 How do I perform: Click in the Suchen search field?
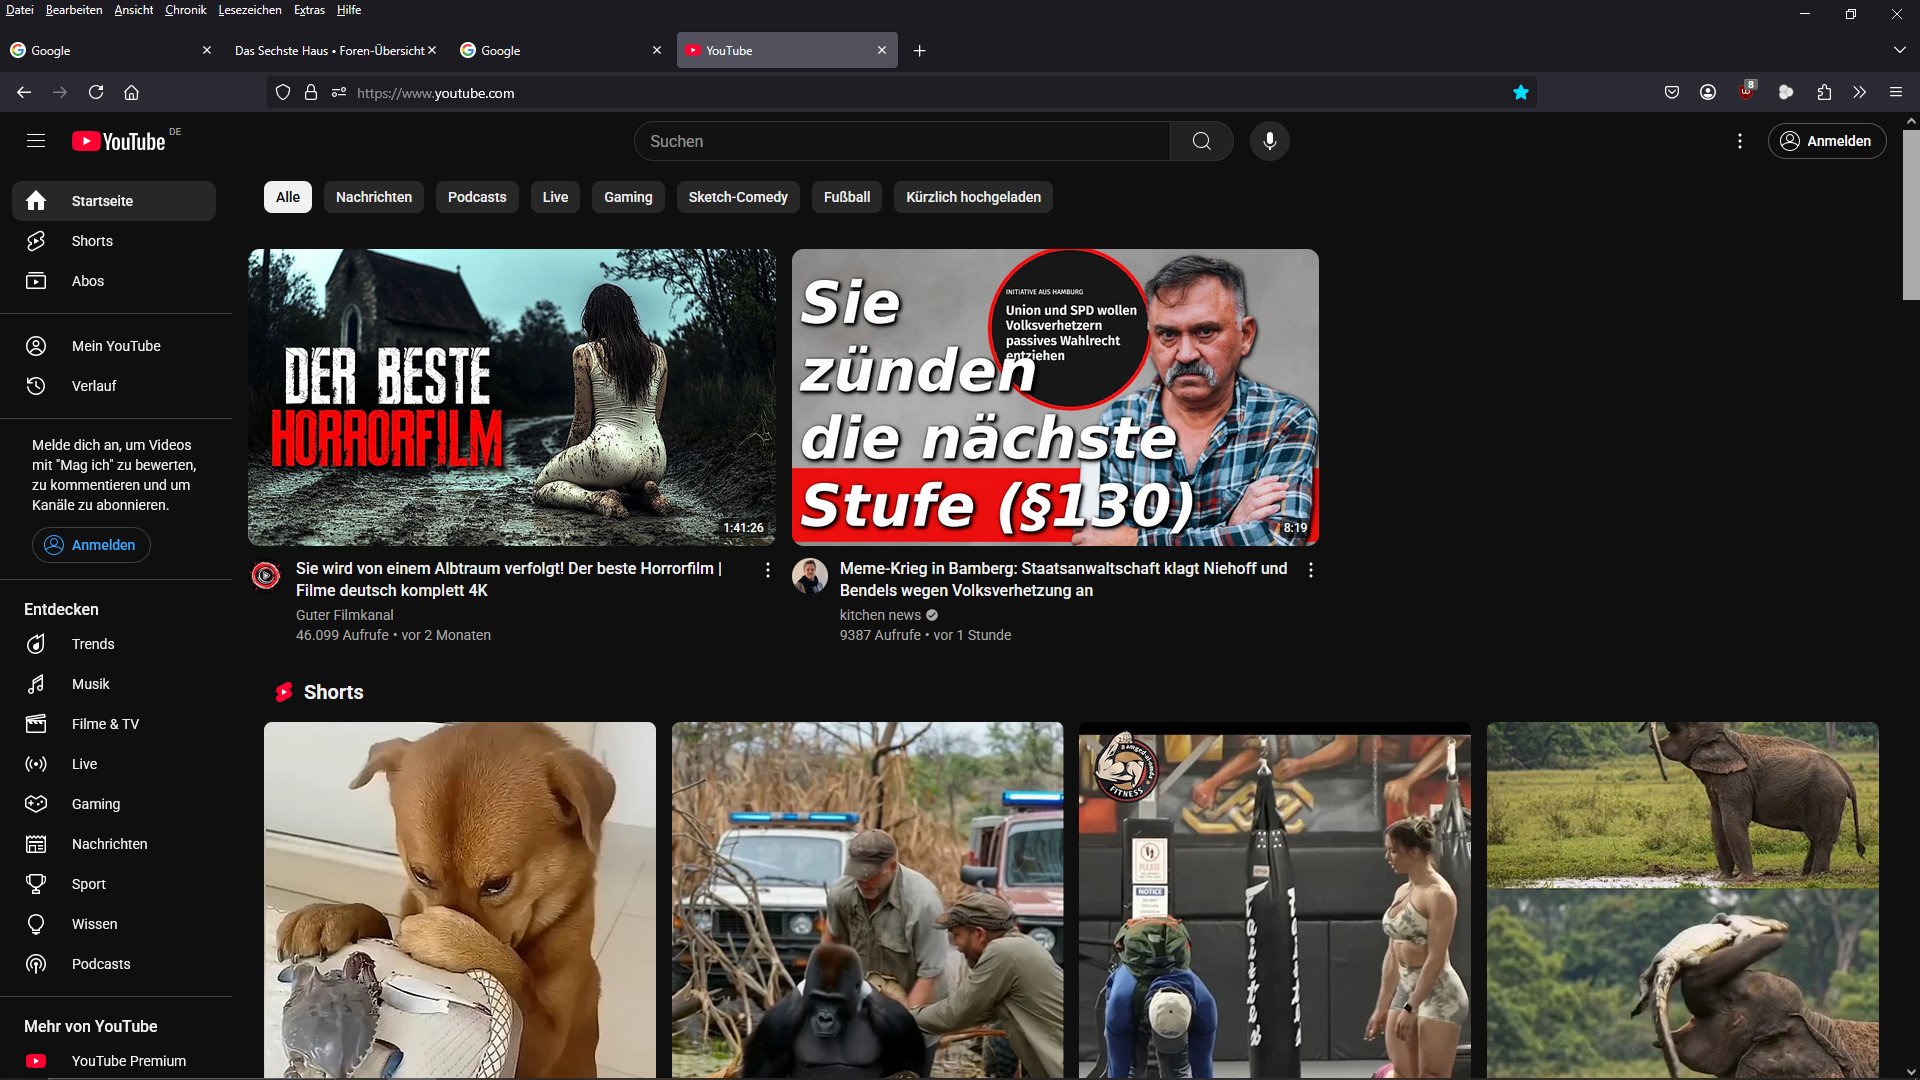[x=900, y=141]
